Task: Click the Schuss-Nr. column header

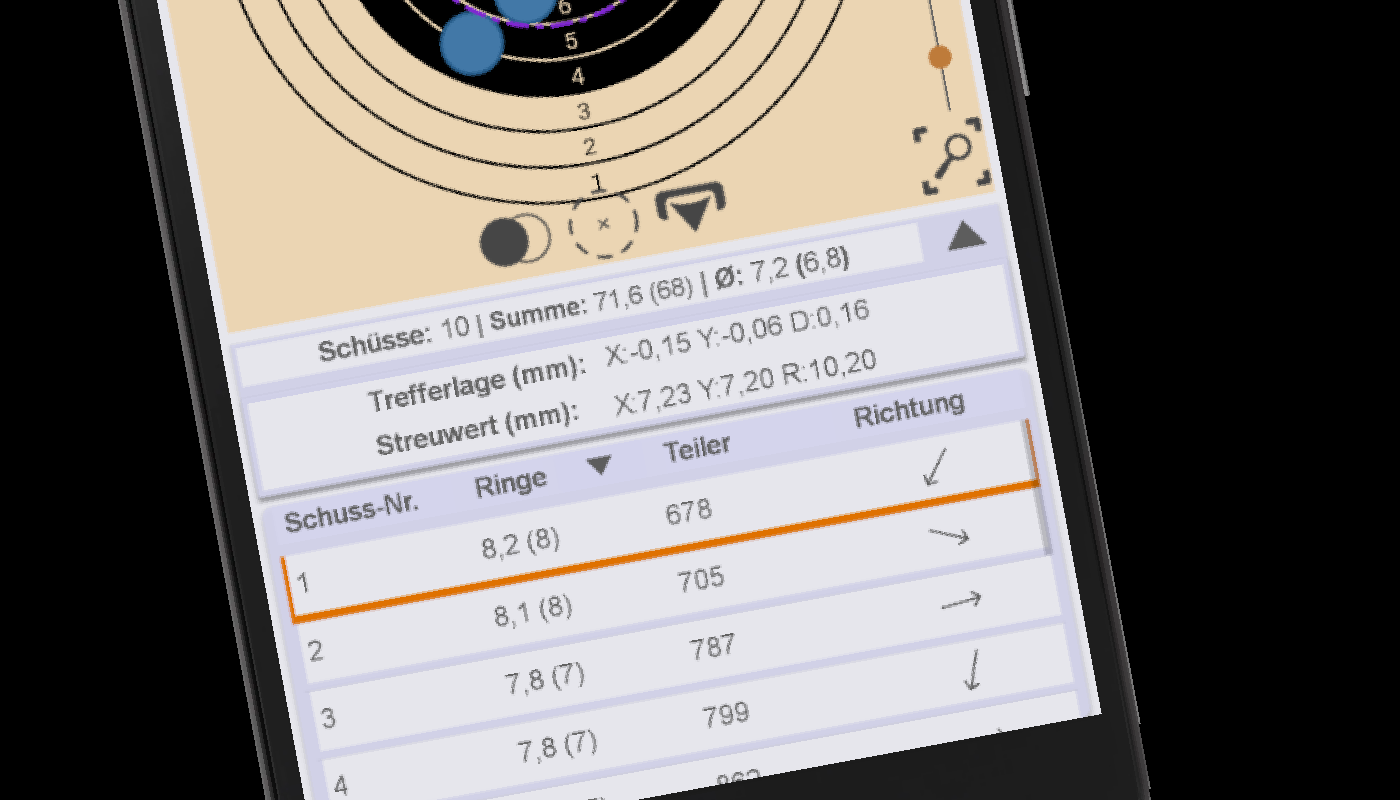Action: pyautogui.click(x=351, y=511)
